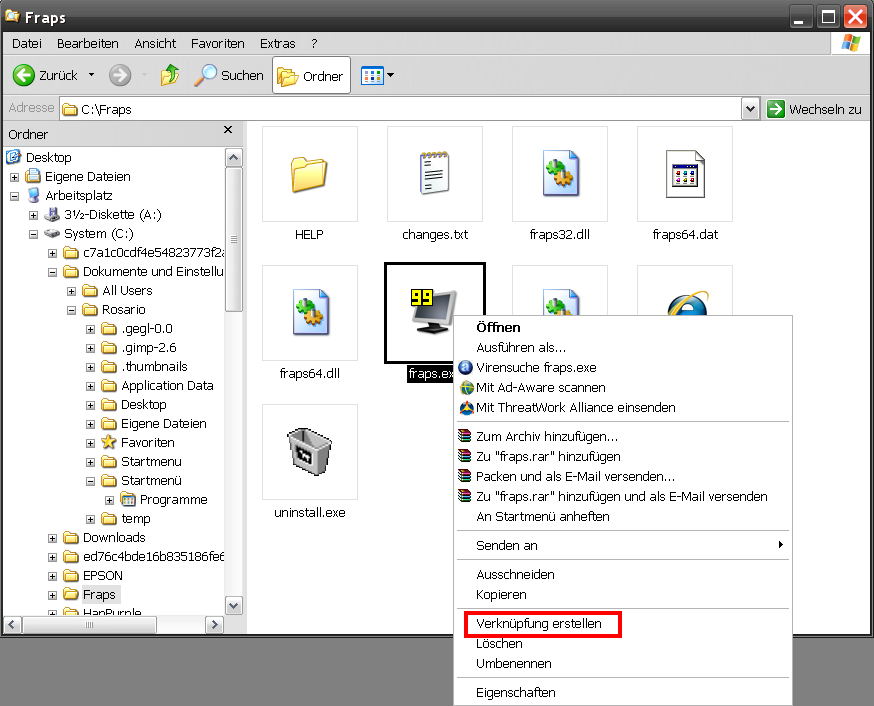Expand the All Users folder node
Image resolution: width=874 pixels, height=706 pixels.
pyautogui.click(x=71, y=291)
